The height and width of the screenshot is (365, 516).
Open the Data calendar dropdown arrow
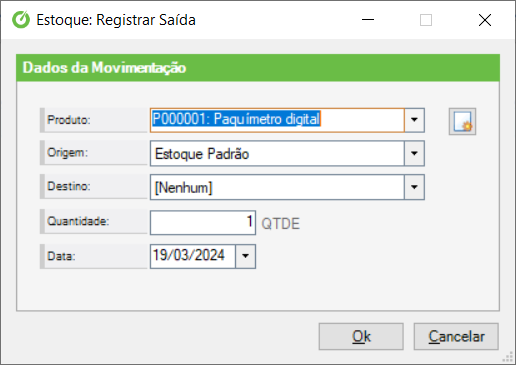click(x=245, y=256)
